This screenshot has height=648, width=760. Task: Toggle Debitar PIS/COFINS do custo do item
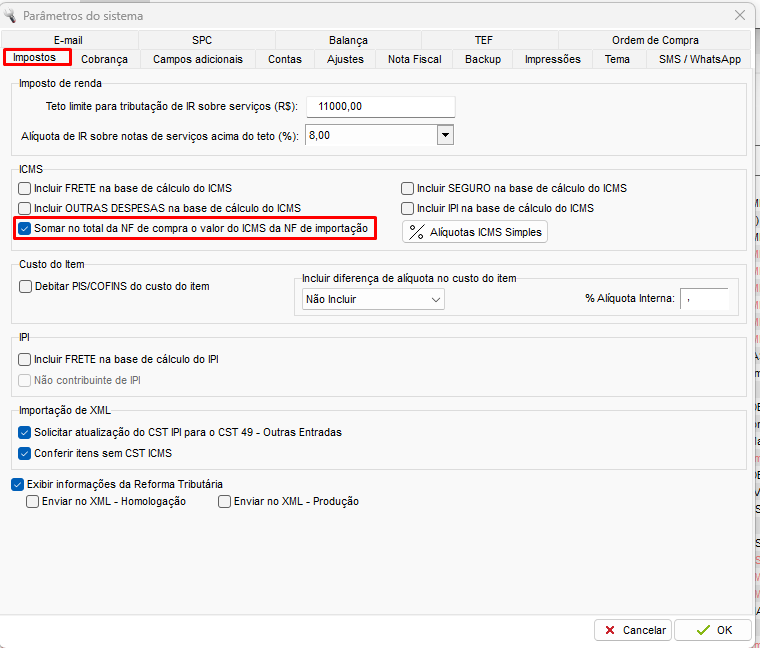click(x=25, y=286)
